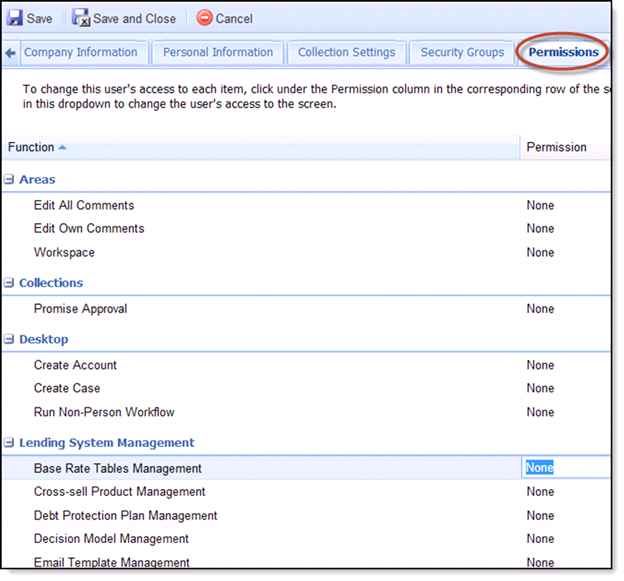Viewport: 624px width, 581px height.
Task: Select the Run Non-Person Workflow row
Action: tap(306, 412)
